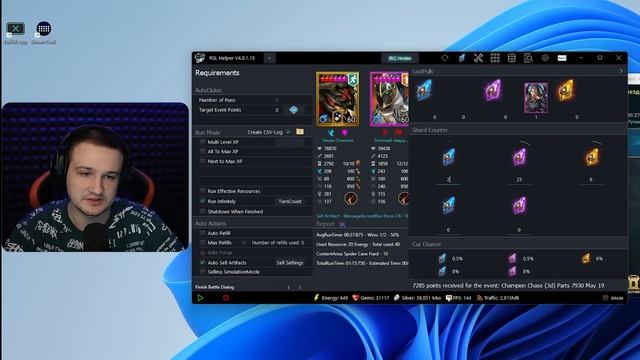Enable the Auto Refill checkbox
The image size is (640, 360).
tap(202, 233)
